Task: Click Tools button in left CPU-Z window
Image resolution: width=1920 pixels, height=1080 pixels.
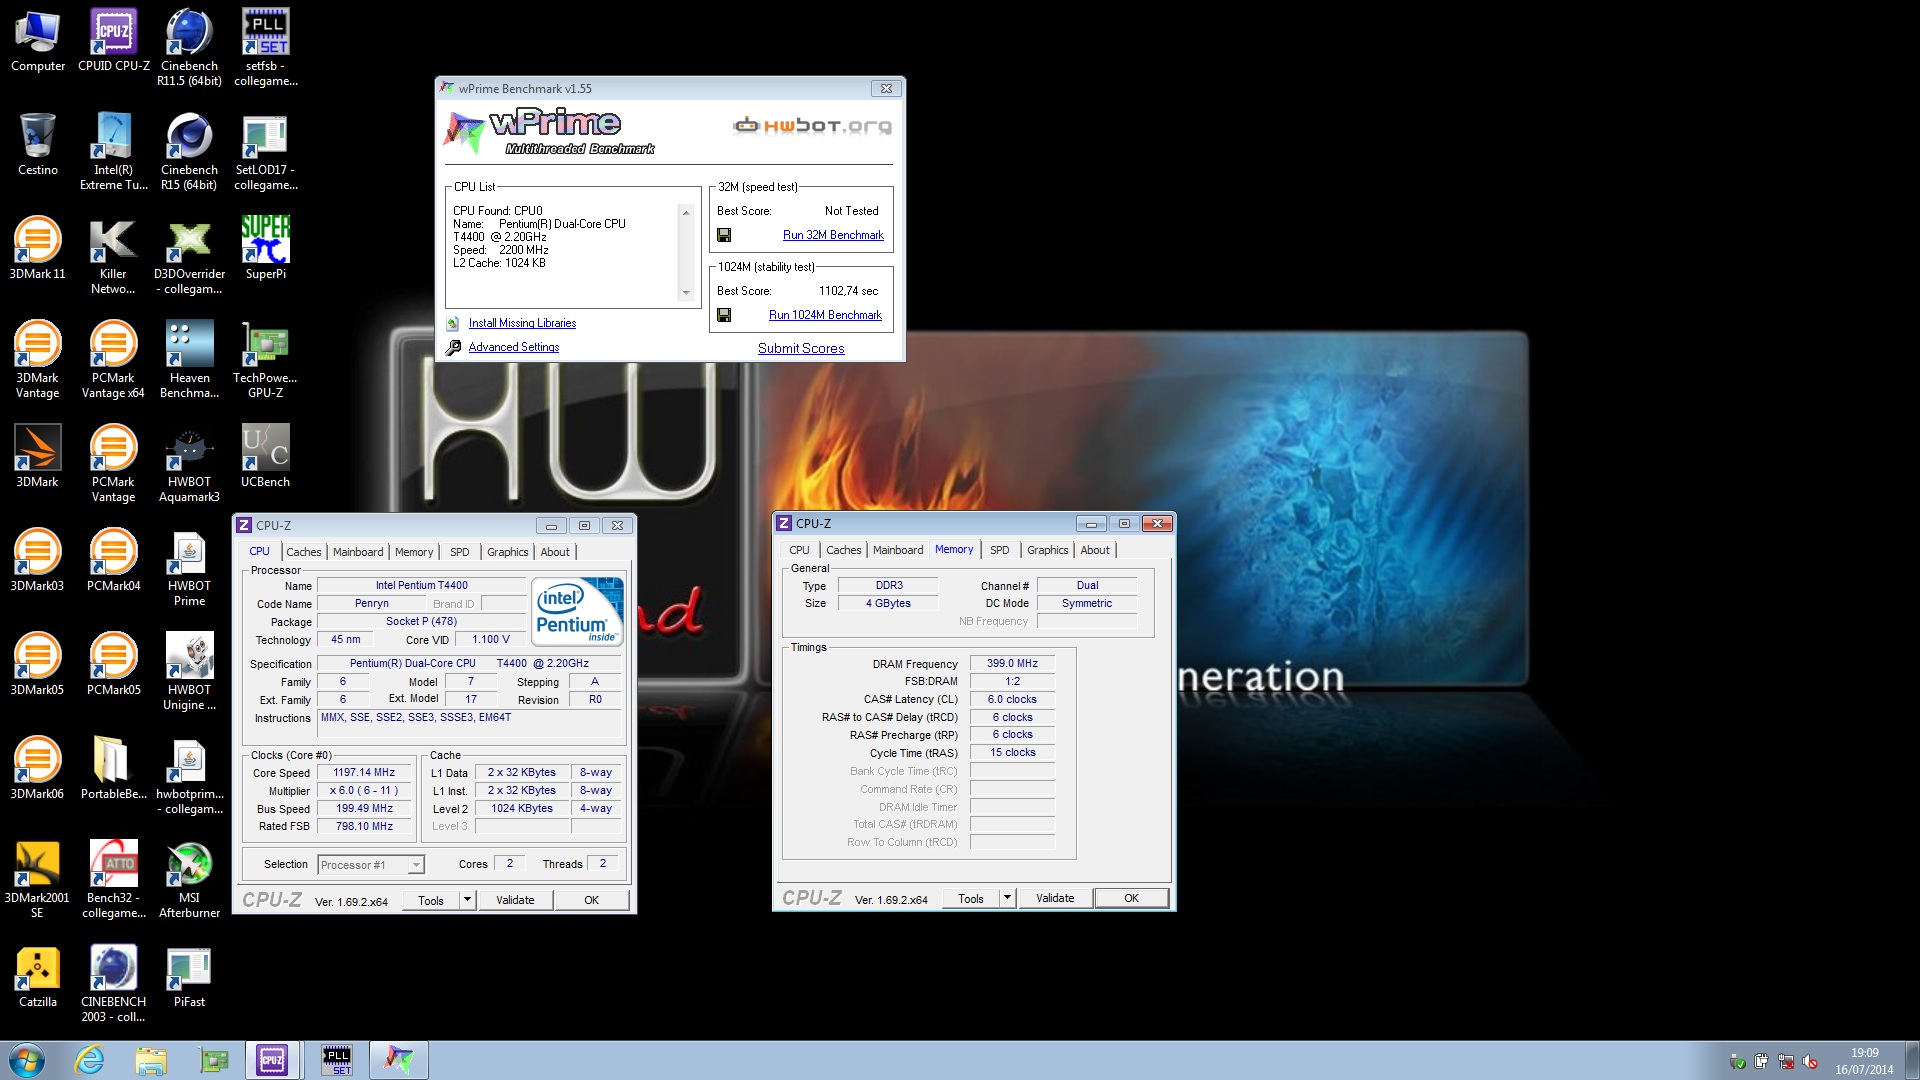Action: point(431,900)
